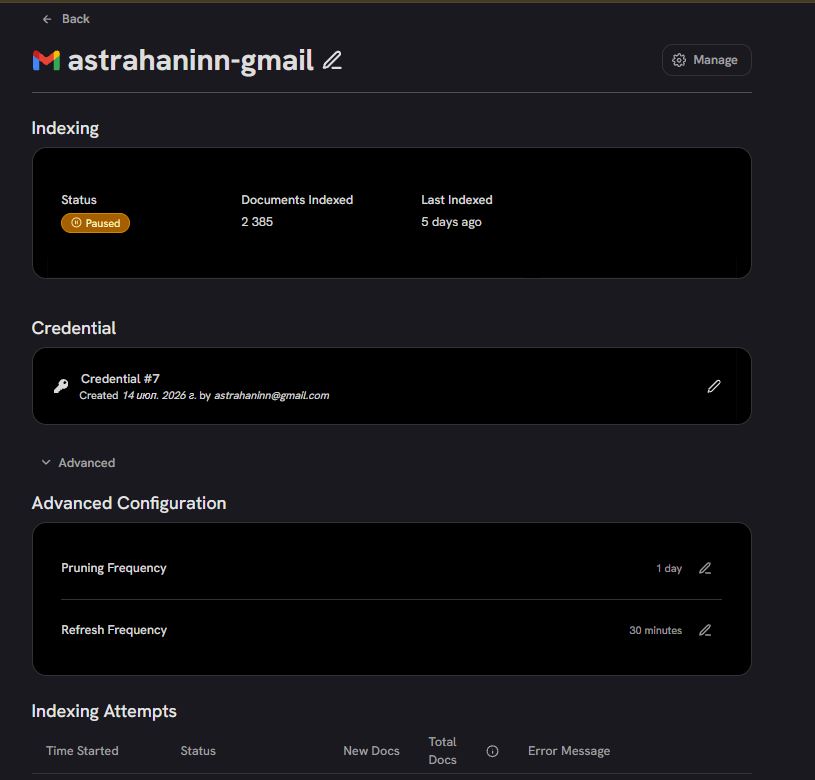Click the Paused status badge
815x780 pixels.
point(95,223)
